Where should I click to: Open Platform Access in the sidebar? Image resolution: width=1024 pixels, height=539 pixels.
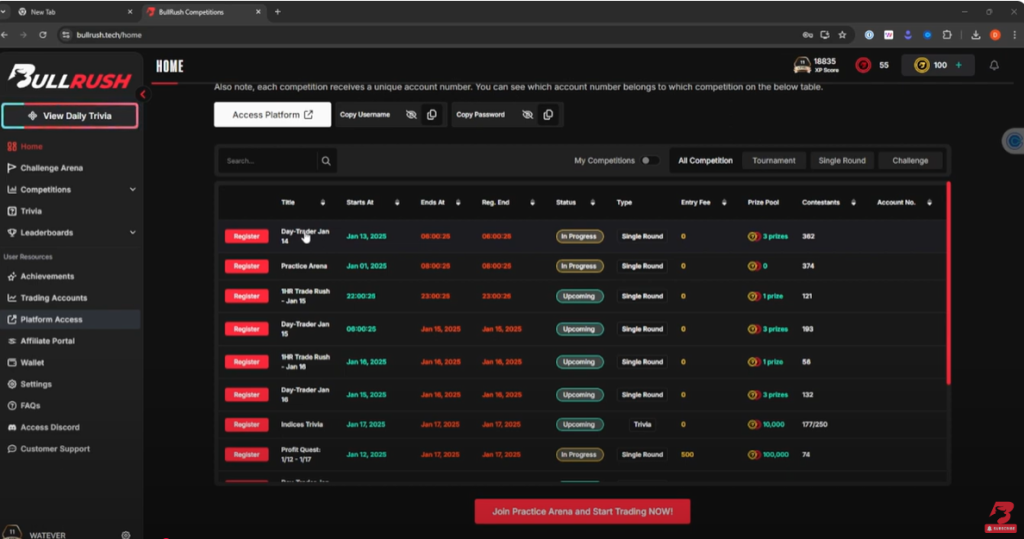point(51,319)
